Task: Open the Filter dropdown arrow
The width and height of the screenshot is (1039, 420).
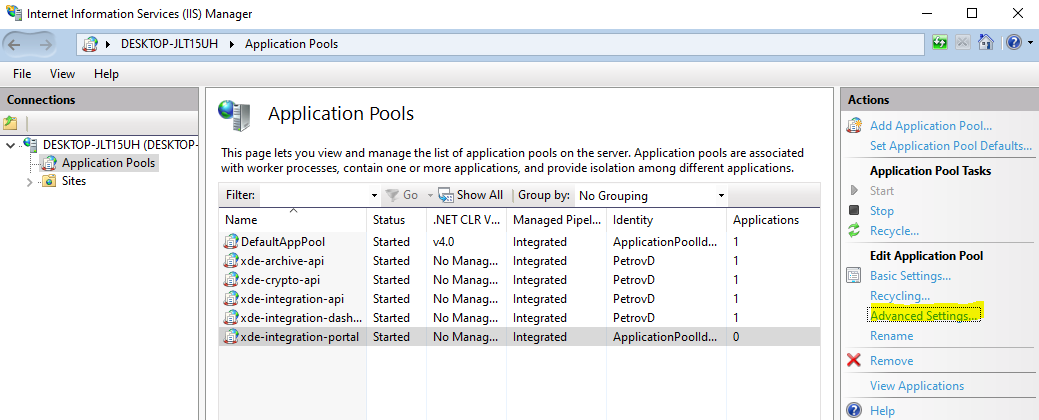Action: pyautogui.click(x=374, y=195)
